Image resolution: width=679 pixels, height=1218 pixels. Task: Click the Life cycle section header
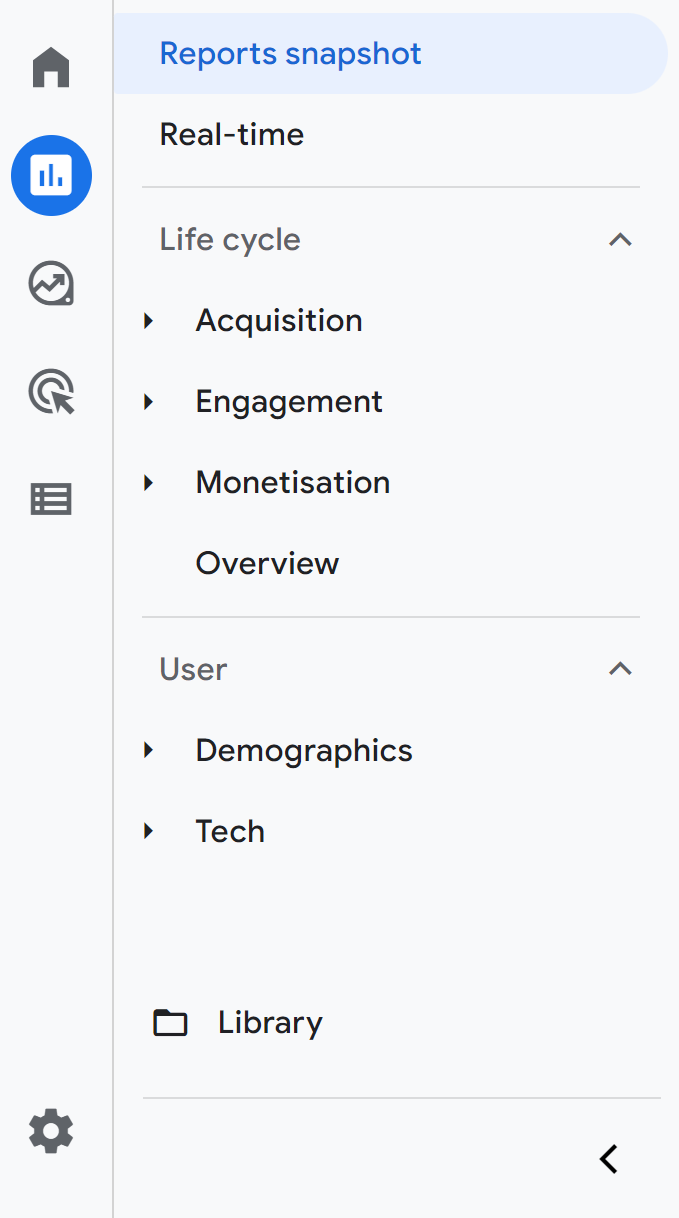click(x=230, y=240)
